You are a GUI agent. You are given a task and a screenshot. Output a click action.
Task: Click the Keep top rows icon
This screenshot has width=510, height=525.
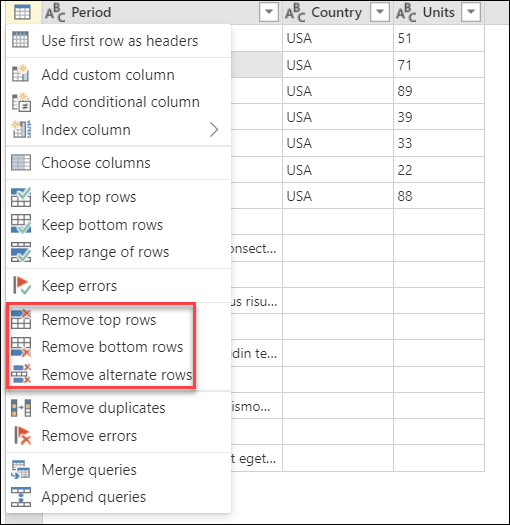(21, 197)
